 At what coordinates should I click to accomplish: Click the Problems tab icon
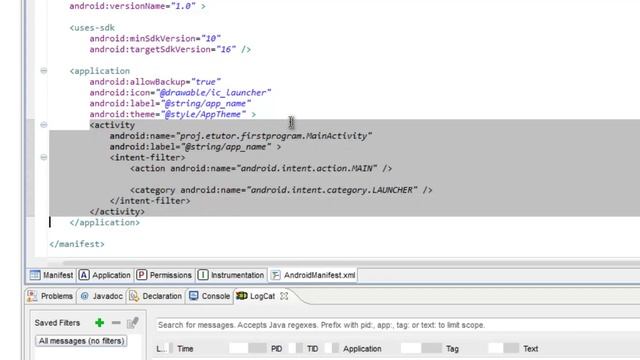(32, 296)
